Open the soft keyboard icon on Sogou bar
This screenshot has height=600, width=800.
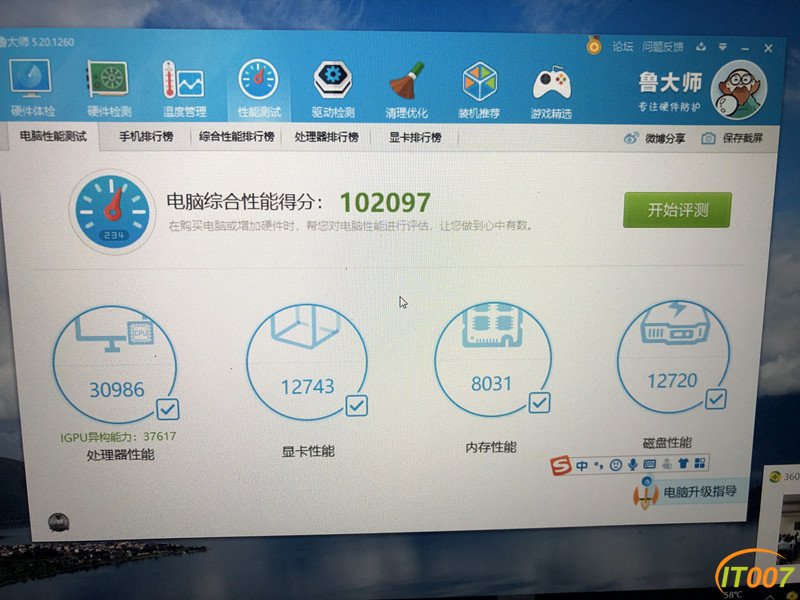[x=649, y=464]
